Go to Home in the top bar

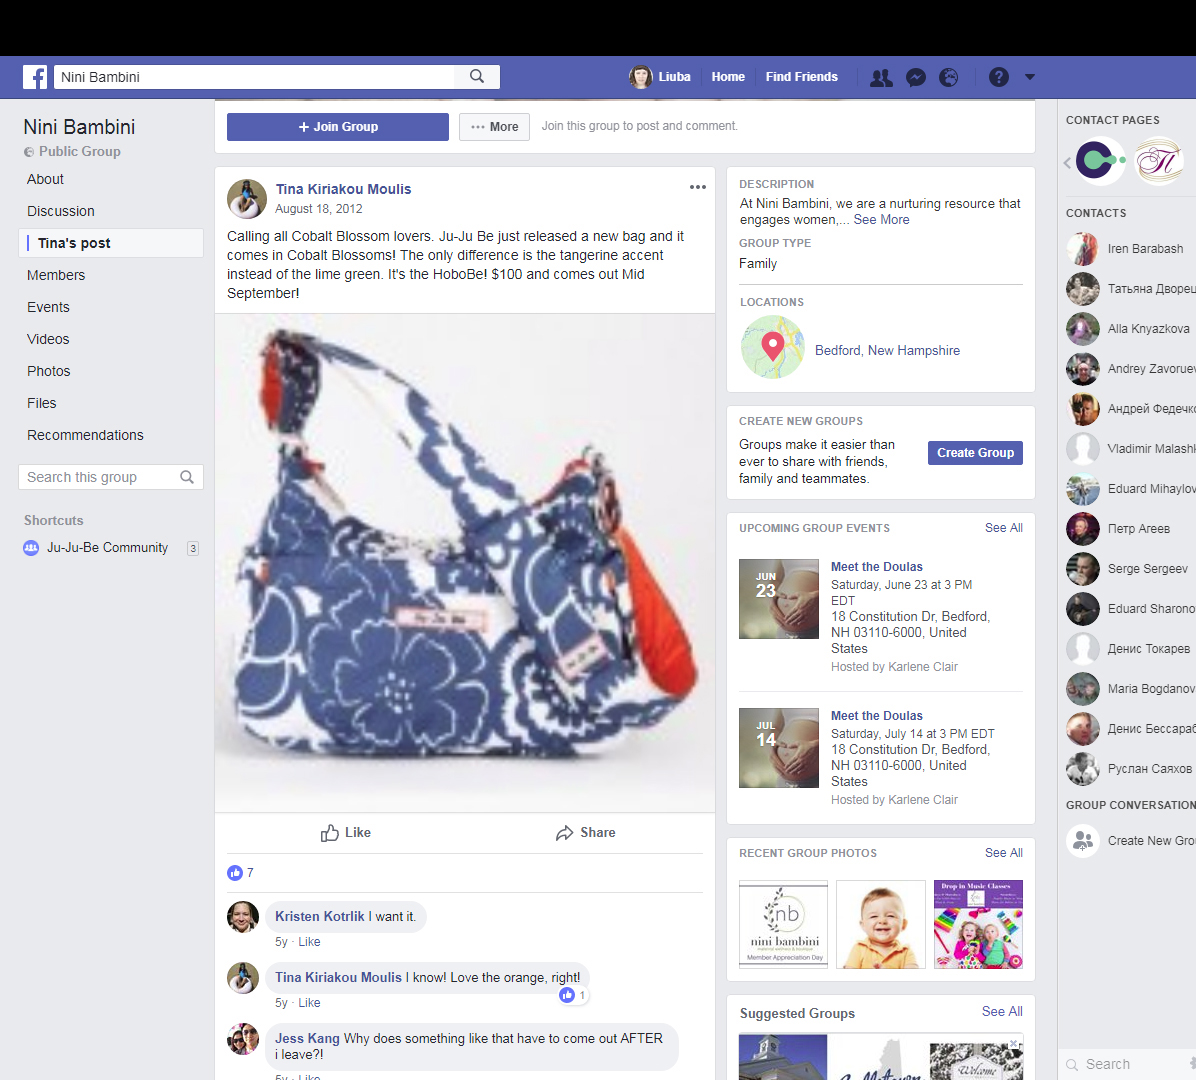[728, 77]
